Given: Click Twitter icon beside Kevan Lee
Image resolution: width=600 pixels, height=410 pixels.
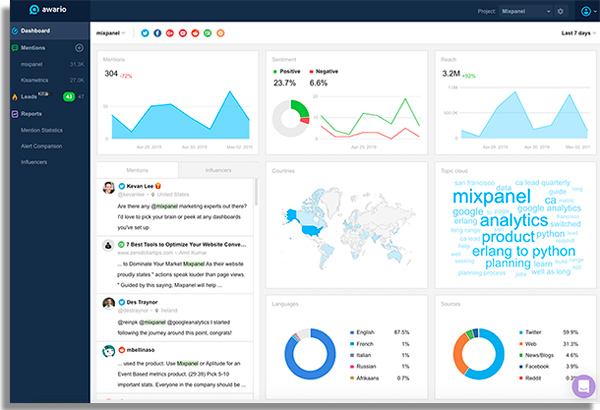Looking at the screenshot, I should point(122,186).
